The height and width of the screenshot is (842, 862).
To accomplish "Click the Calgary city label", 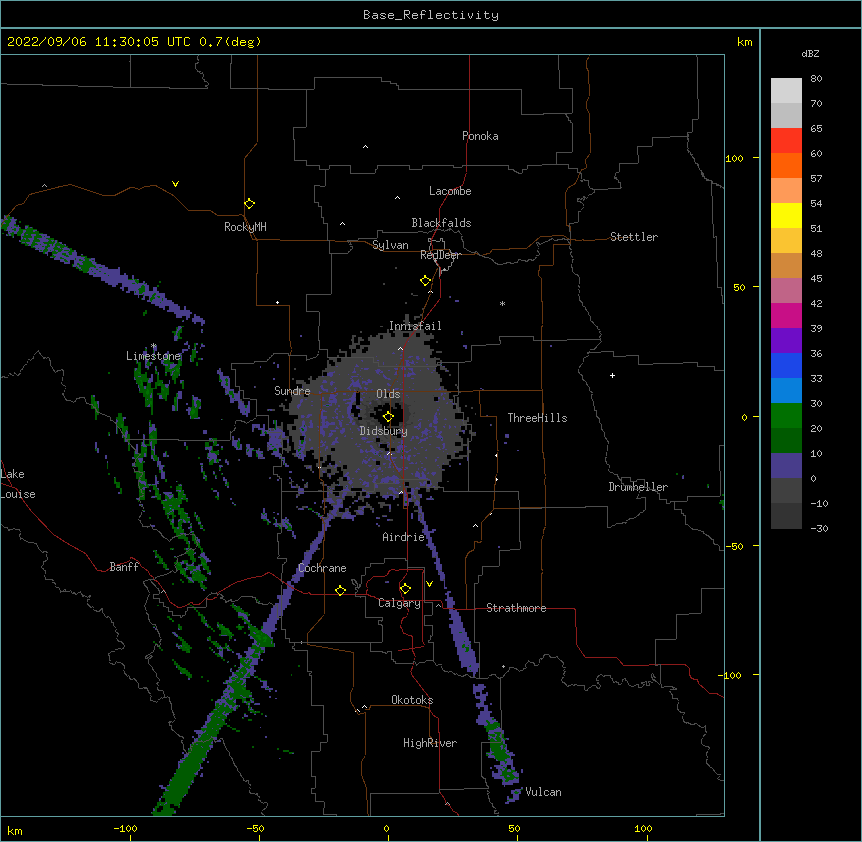I will coord(399,603).
